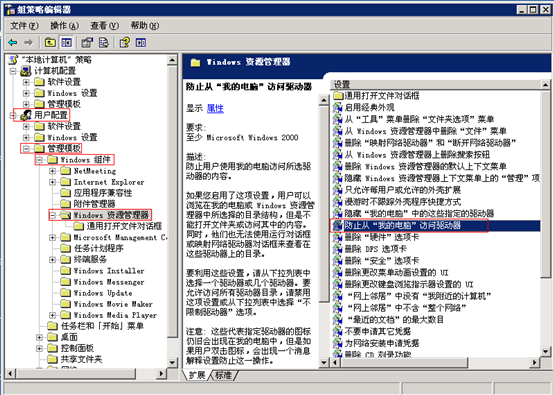Screen dimensions: 554x395
Task: Select 任务栏和「开始」菜单 tree item
Action: click(x=102, y=326)
